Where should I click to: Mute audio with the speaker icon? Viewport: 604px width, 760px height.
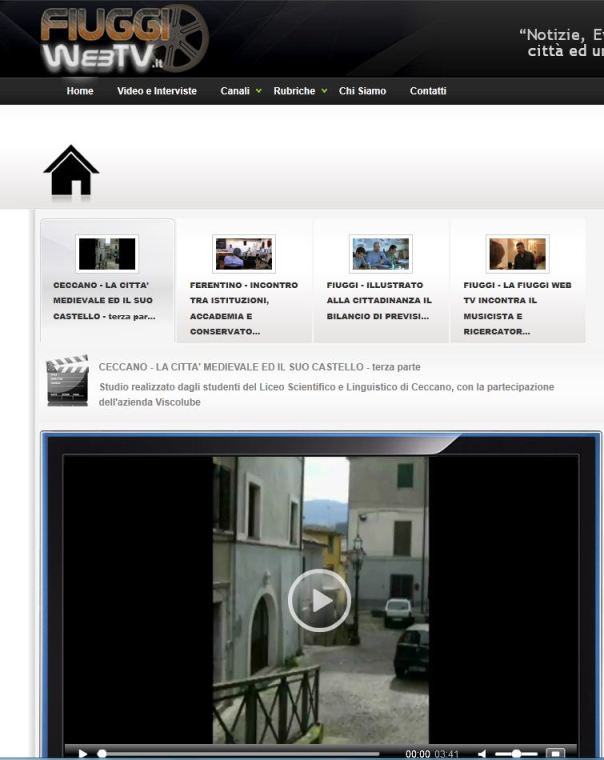[482, 753]
